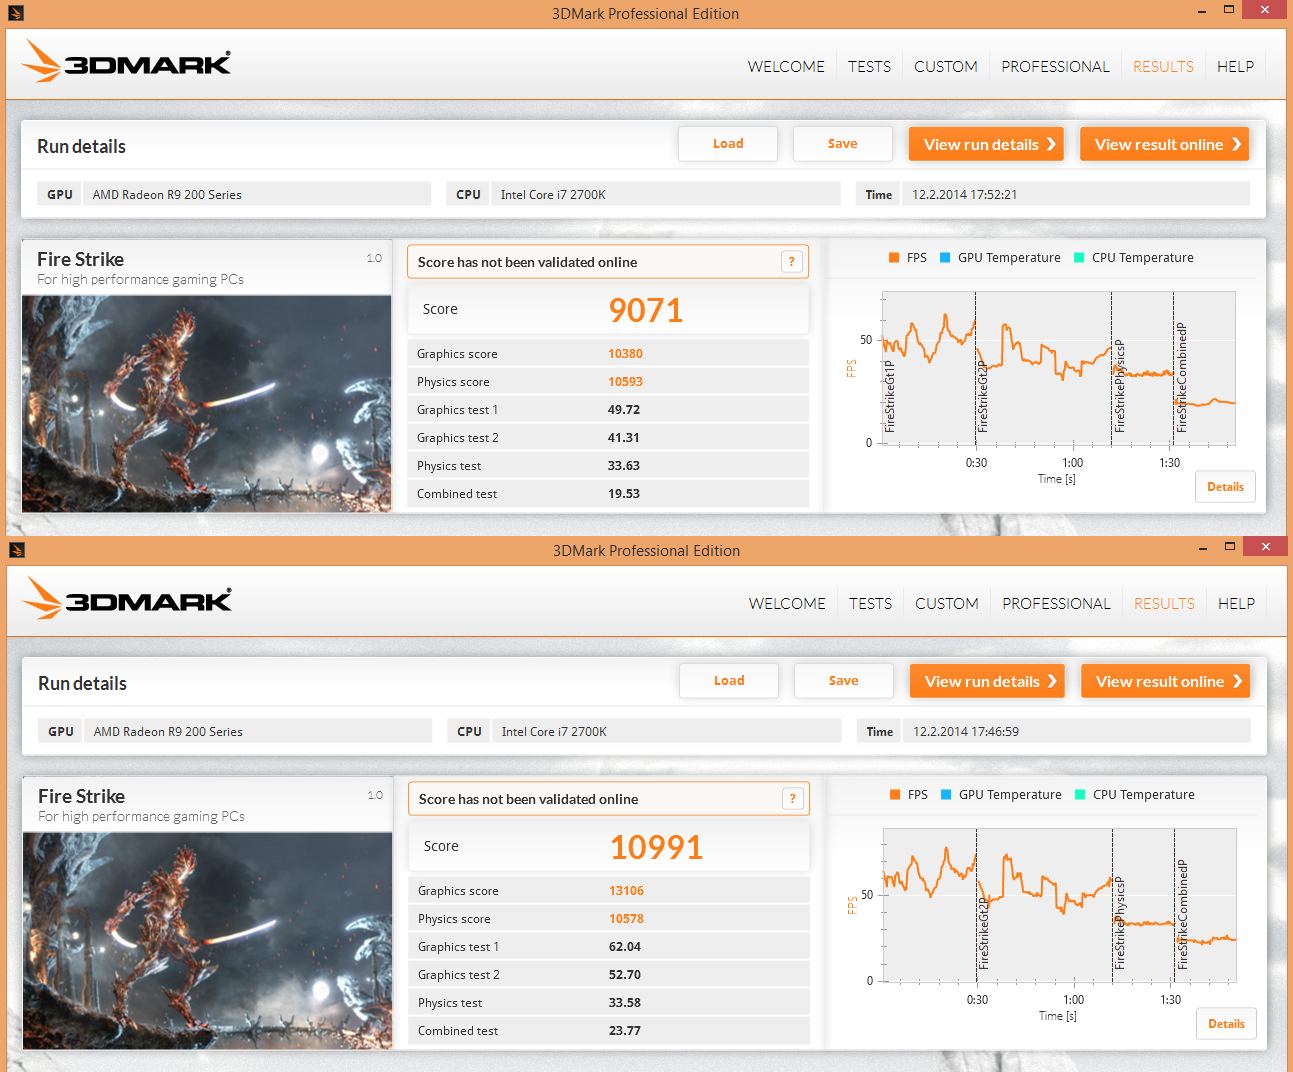Screen dimensions: 1293x1072
Task: Click the time field 12.2.2014 17:52:21
Action: [1076, 194]
